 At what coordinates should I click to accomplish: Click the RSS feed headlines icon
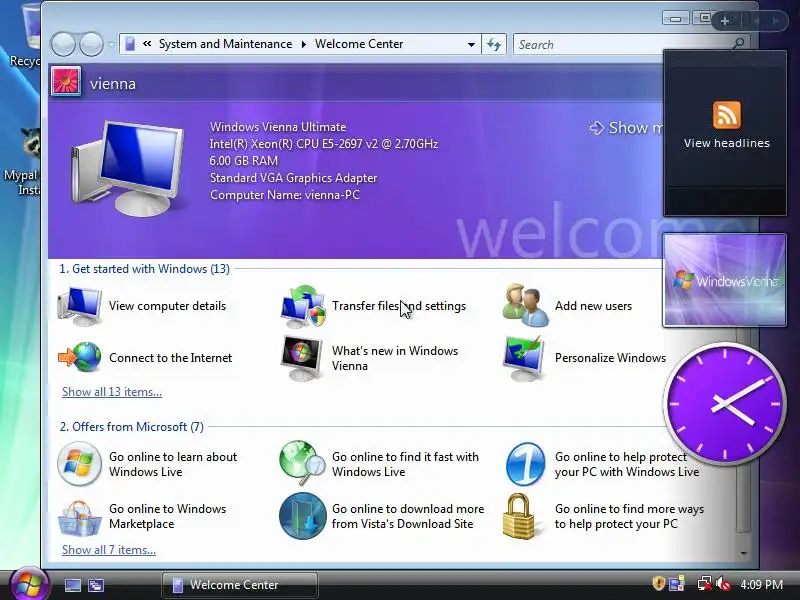(727, 115)
